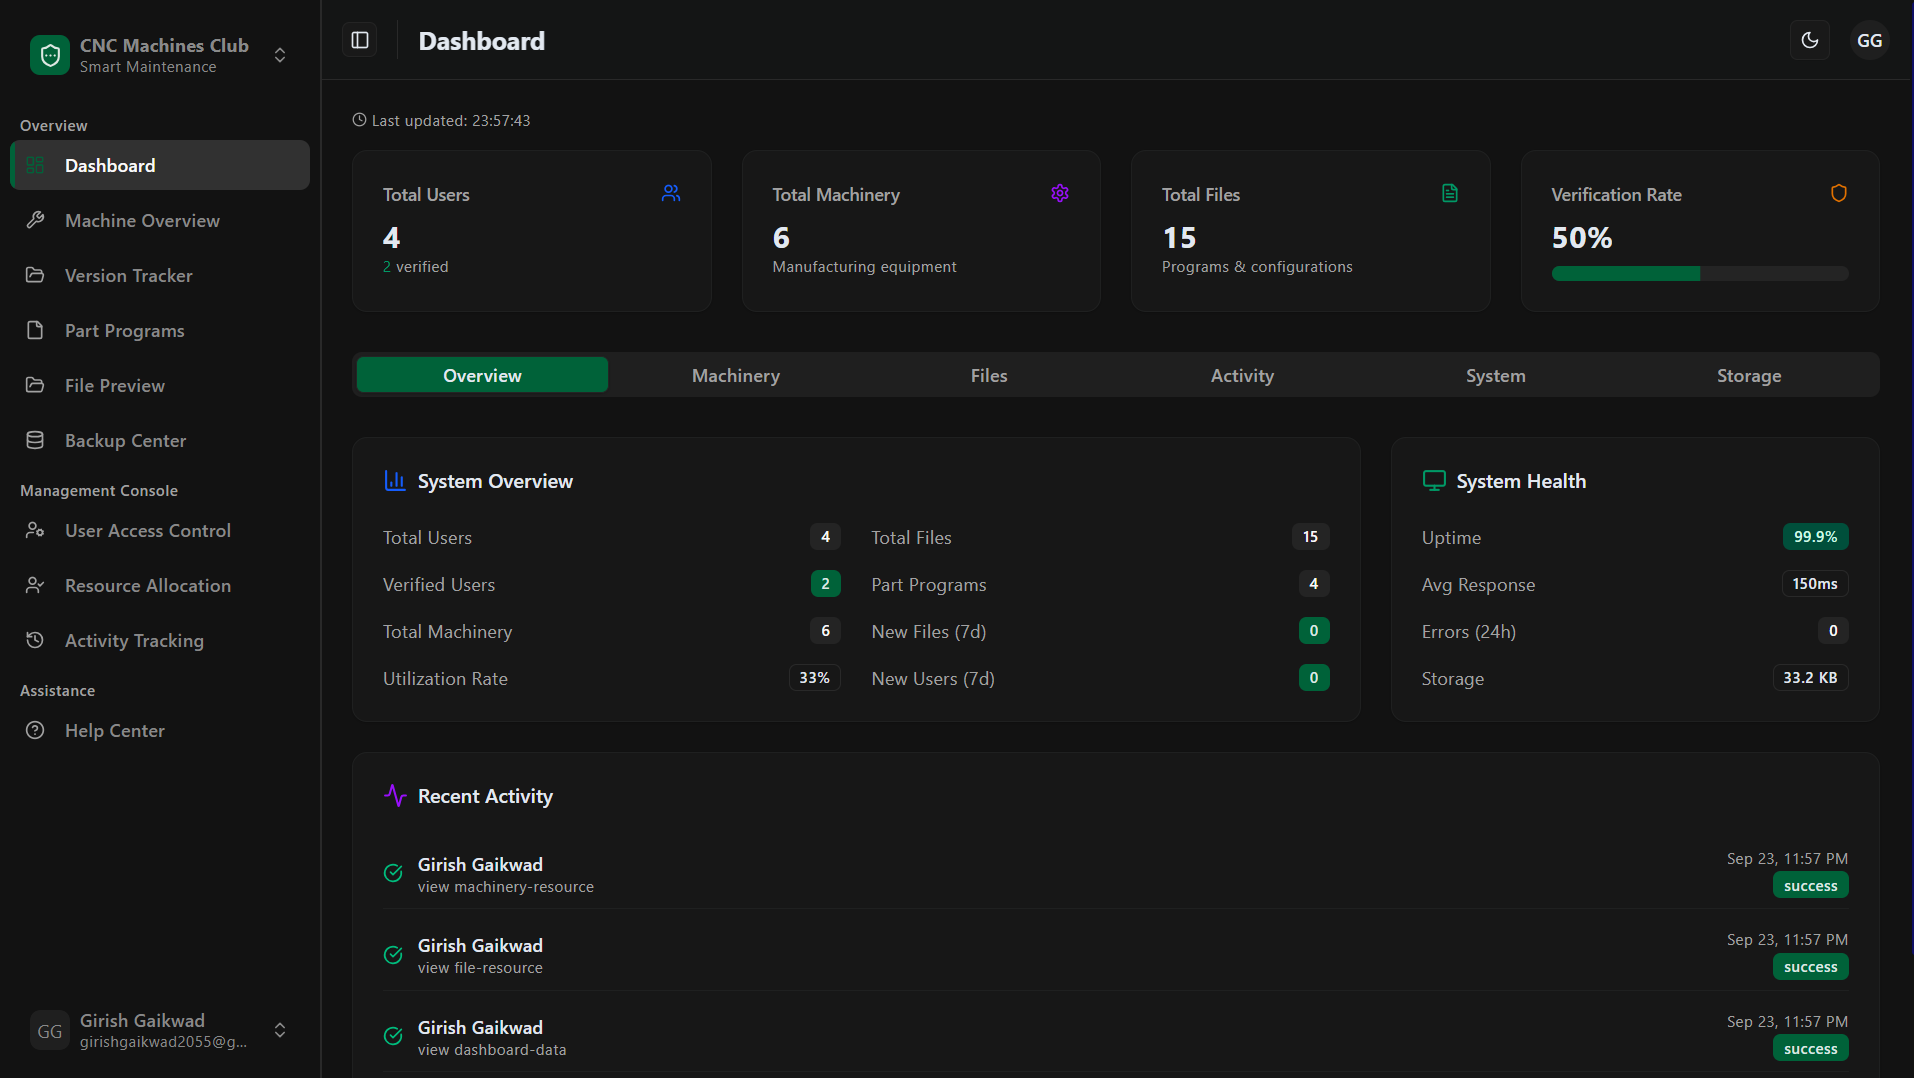Screen dimensions: 1914x1078
Task: Expand the CNC Machines Club workspace switcher
Action: tap(280, 55)
